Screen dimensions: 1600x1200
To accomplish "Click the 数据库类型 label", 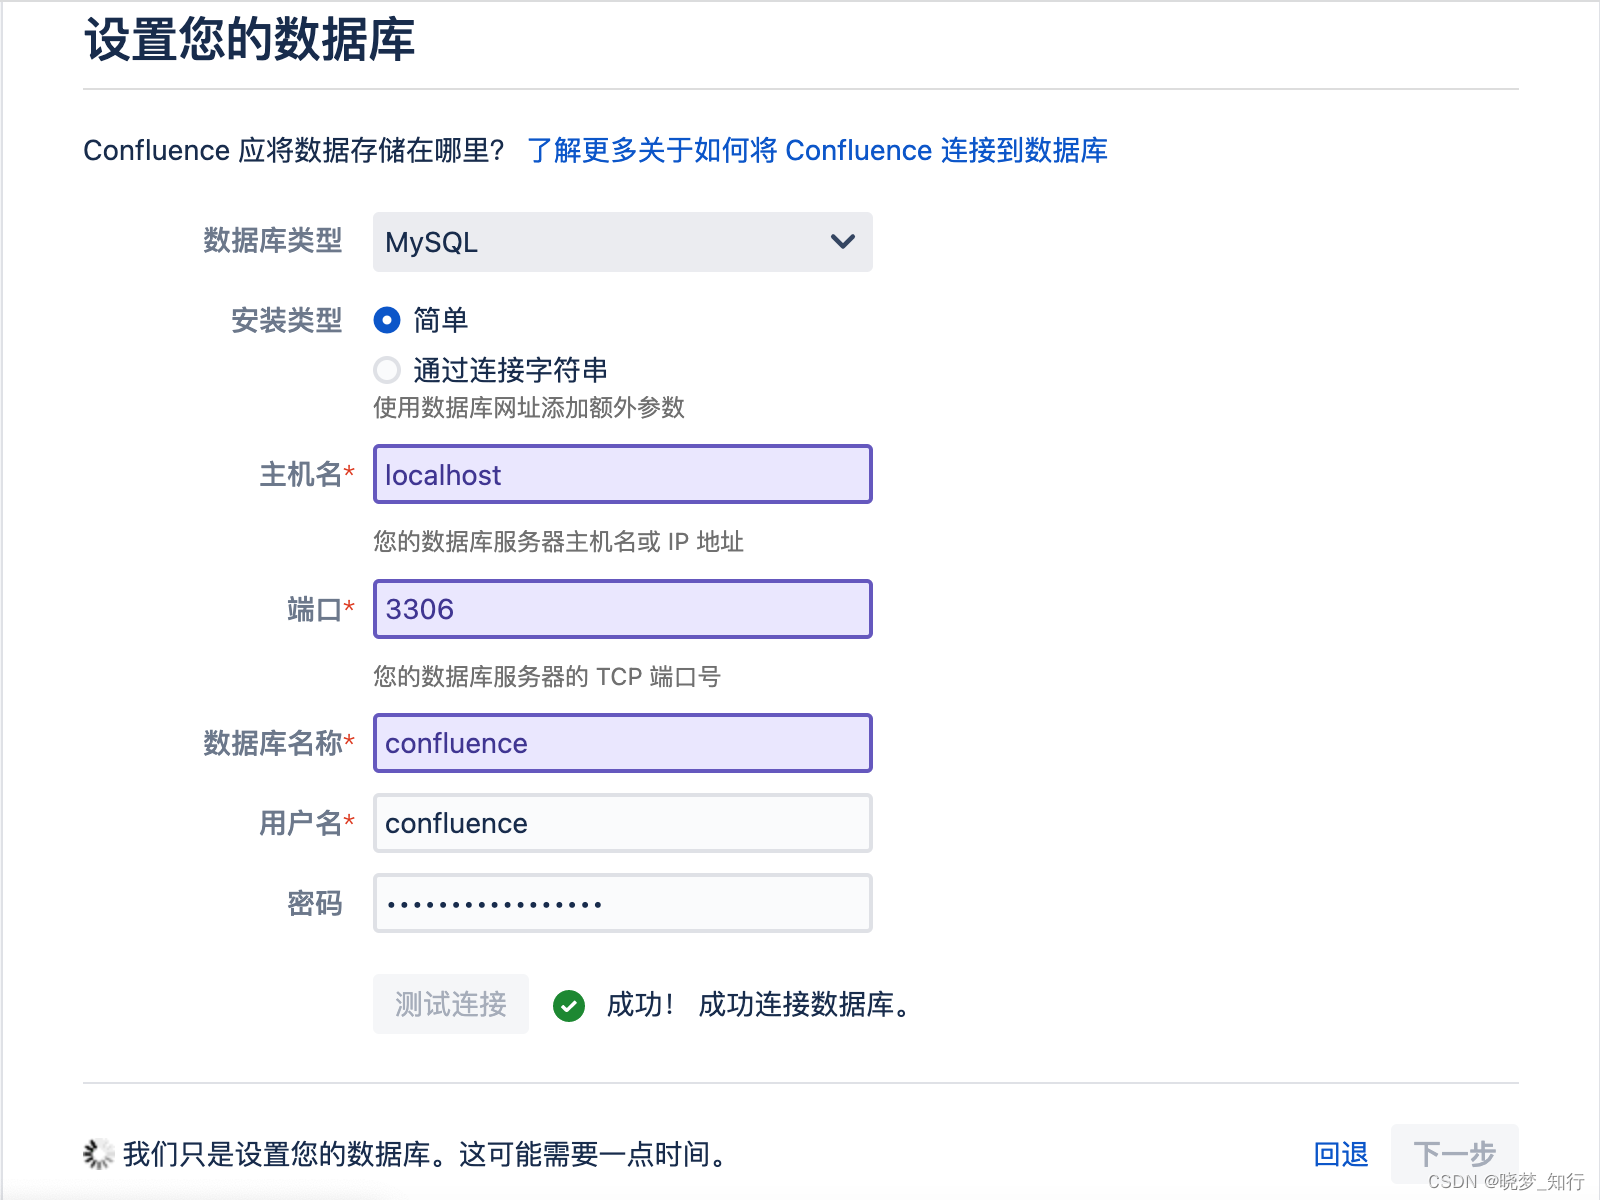I will pos(273,241).
